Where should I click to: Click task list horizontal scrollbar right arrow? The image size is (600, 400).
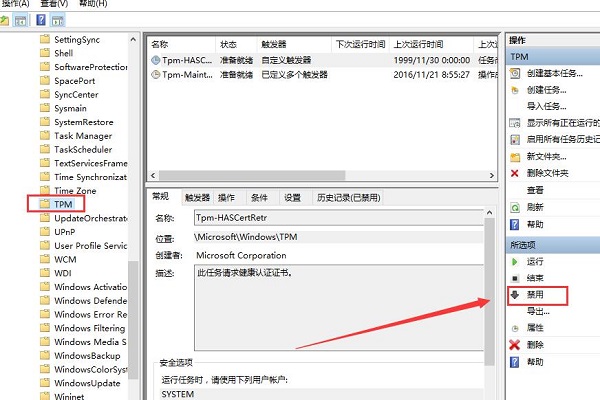tap(492, 175)
